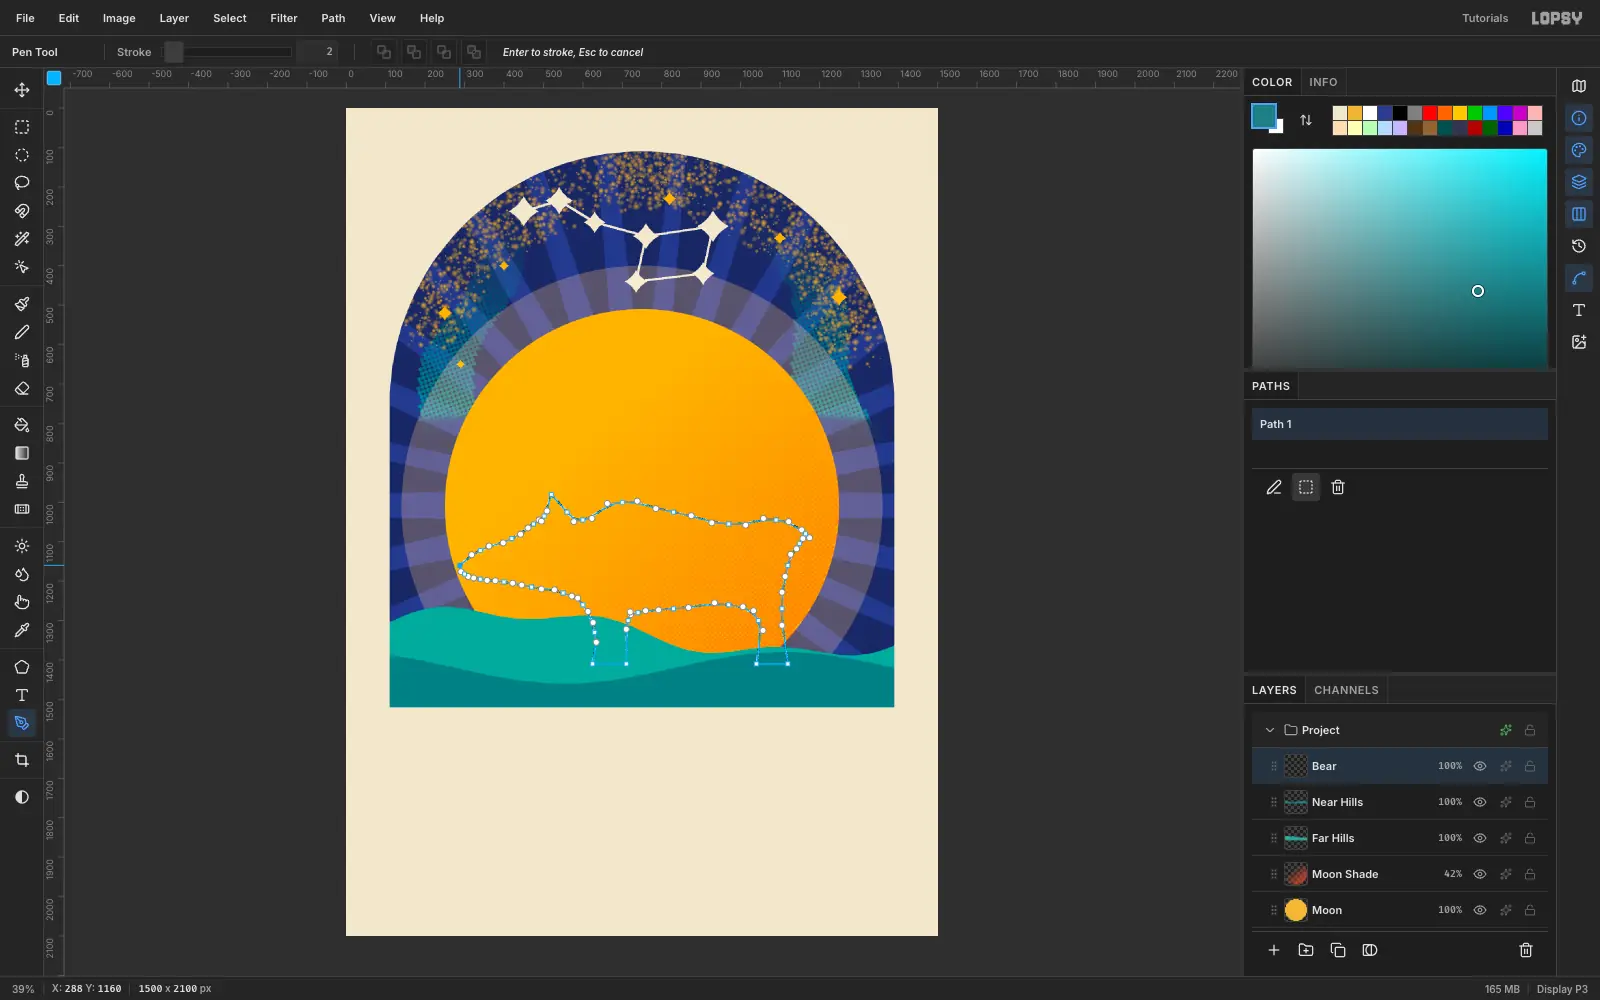Open the History panel icon
The image size is (1600, 1000).
1579,246
